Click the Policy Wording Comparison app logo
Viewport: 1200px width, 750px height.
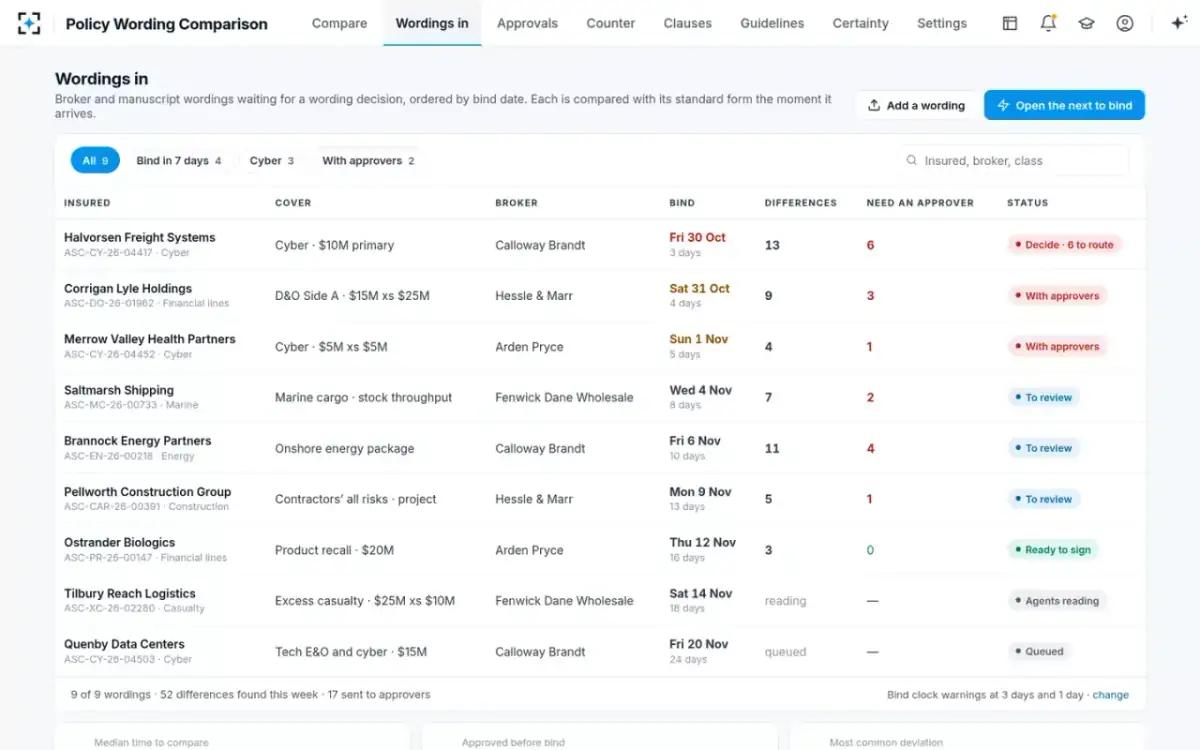coord(29,23)
